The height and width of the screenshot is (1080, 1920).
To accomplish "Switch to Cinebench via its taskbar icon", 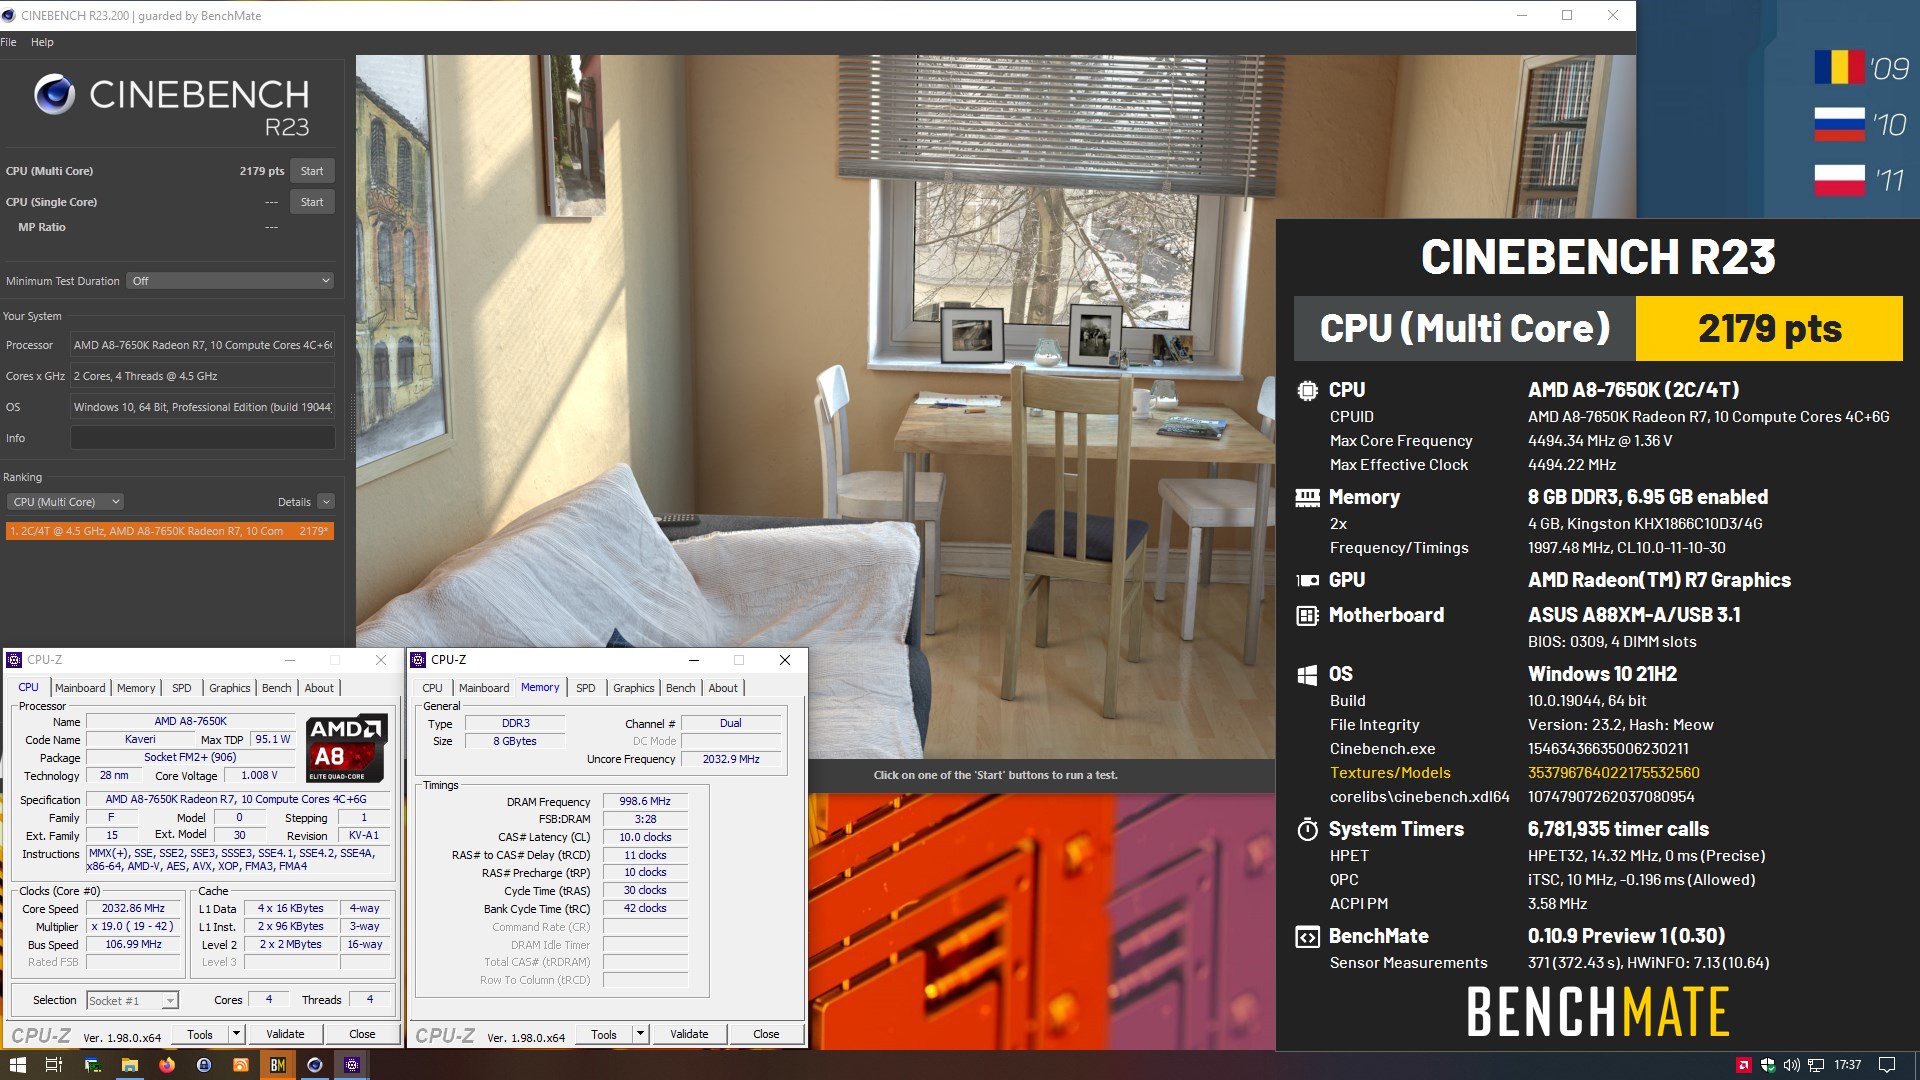I will tap(315, 1065).
